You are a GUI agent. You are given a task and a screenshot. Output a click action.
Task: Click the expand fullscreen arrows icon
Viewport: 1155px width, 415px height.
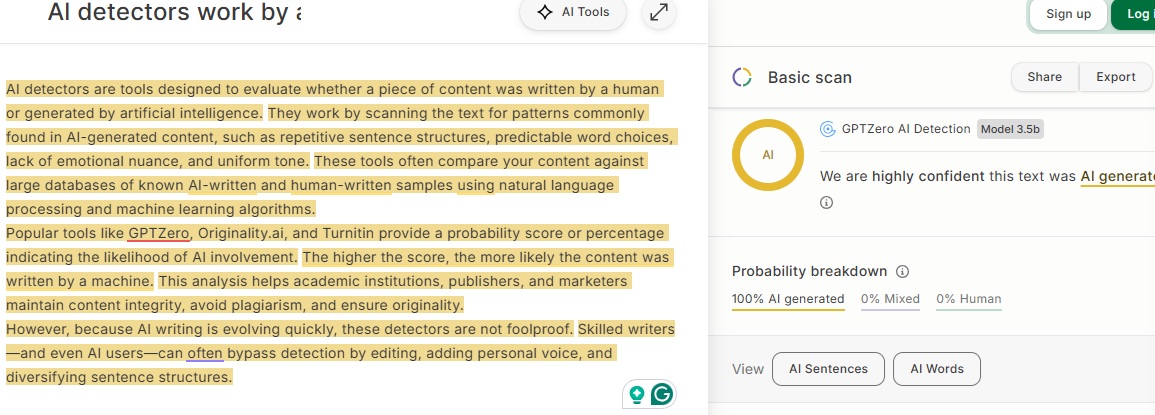point(659,13)
